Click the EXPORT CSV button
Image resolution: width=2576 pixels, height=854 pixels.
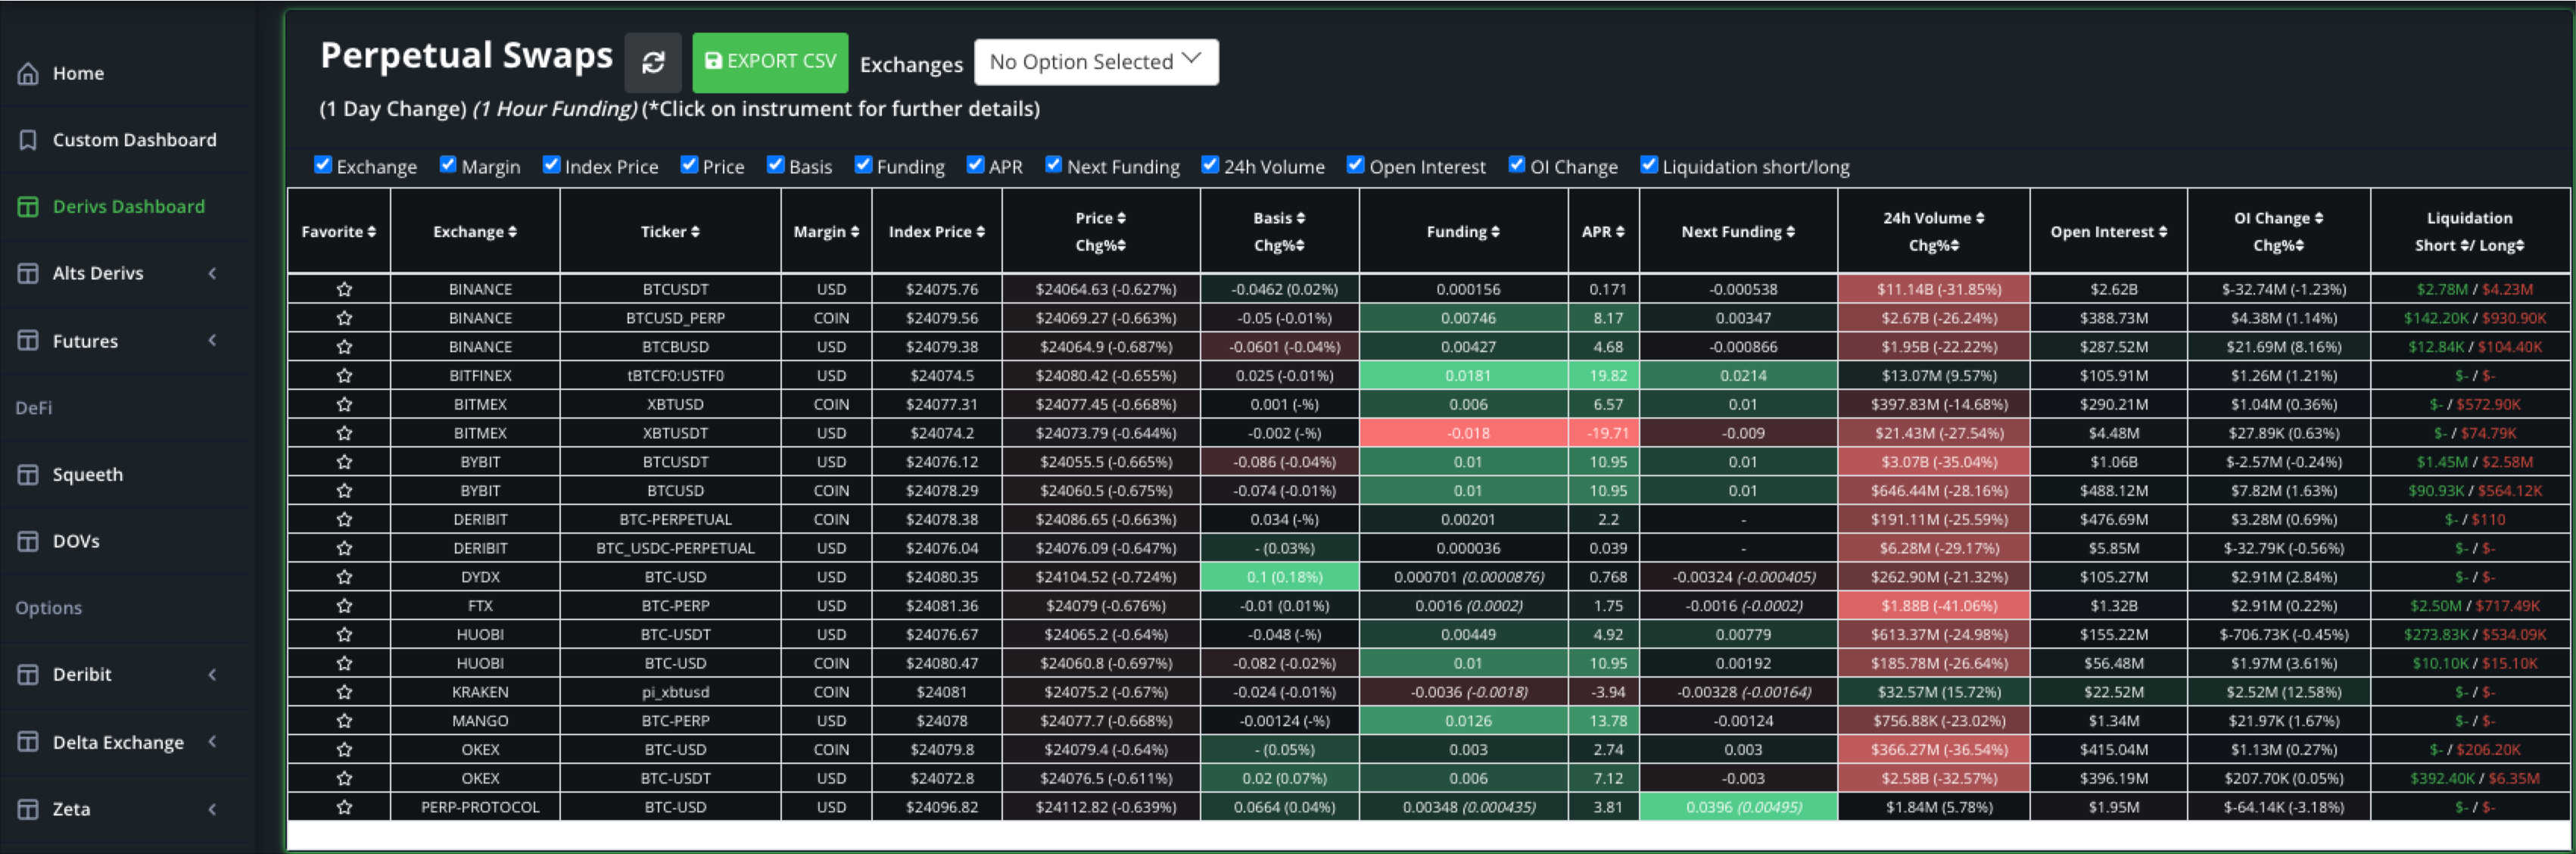tap(770, 62)
